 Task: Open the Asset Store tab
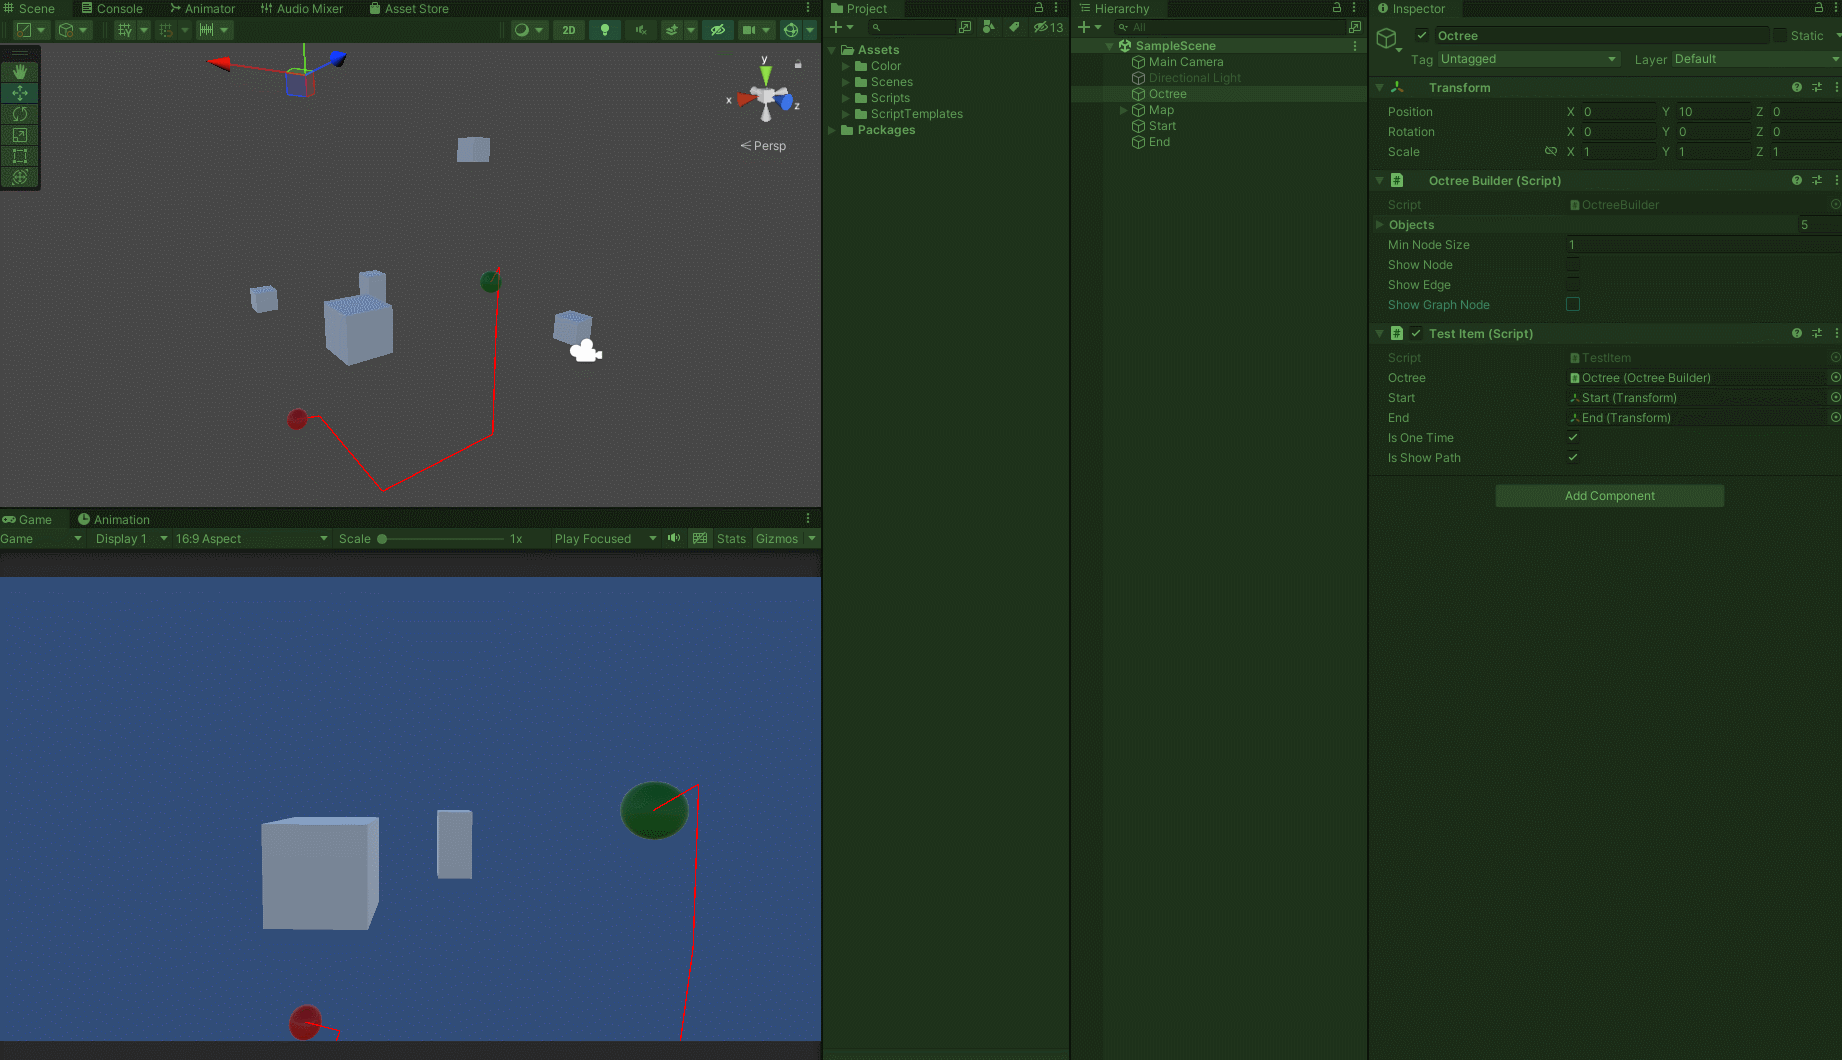click(x=409, y=8)
